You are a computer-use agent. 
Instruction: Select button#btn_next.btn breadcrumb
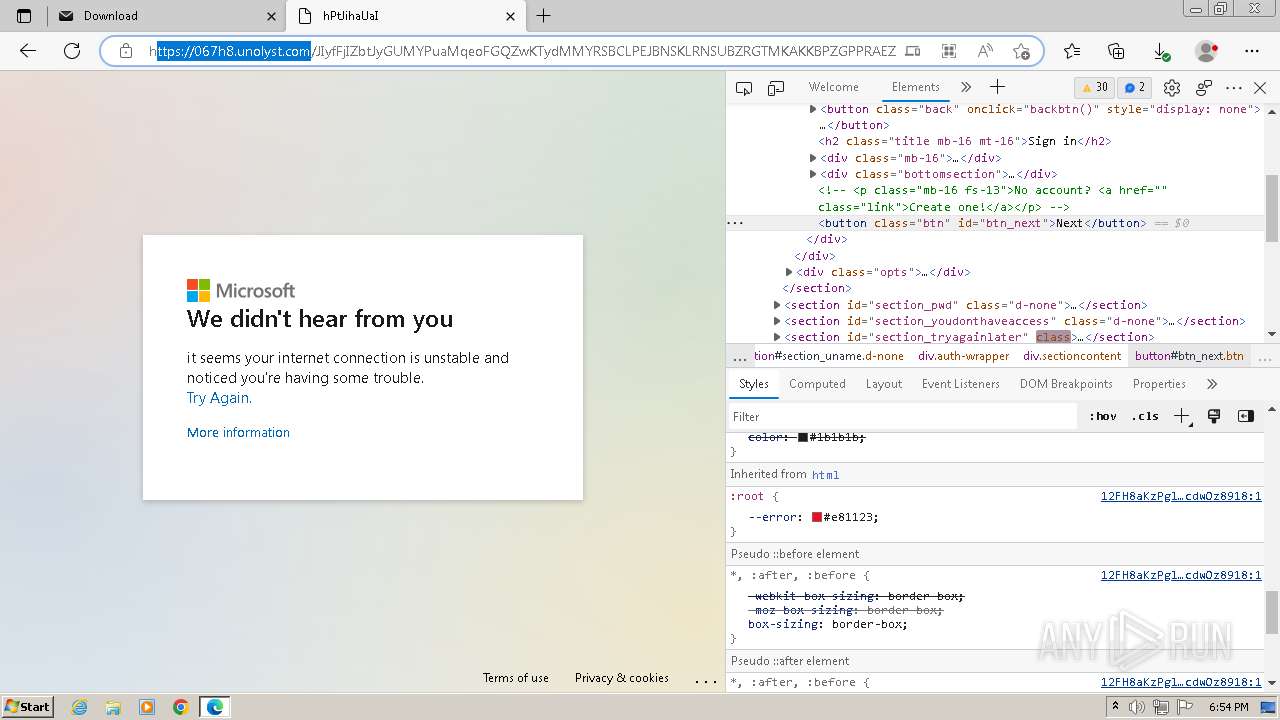coord(1189,356)
